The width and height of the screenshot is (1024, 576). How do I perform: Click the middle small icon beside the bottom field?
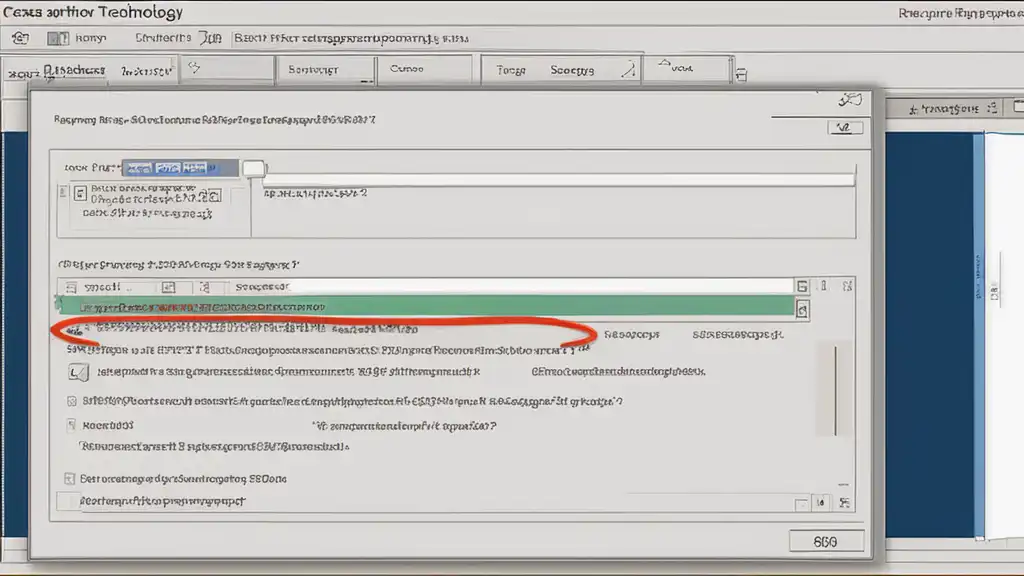point(821,502)
